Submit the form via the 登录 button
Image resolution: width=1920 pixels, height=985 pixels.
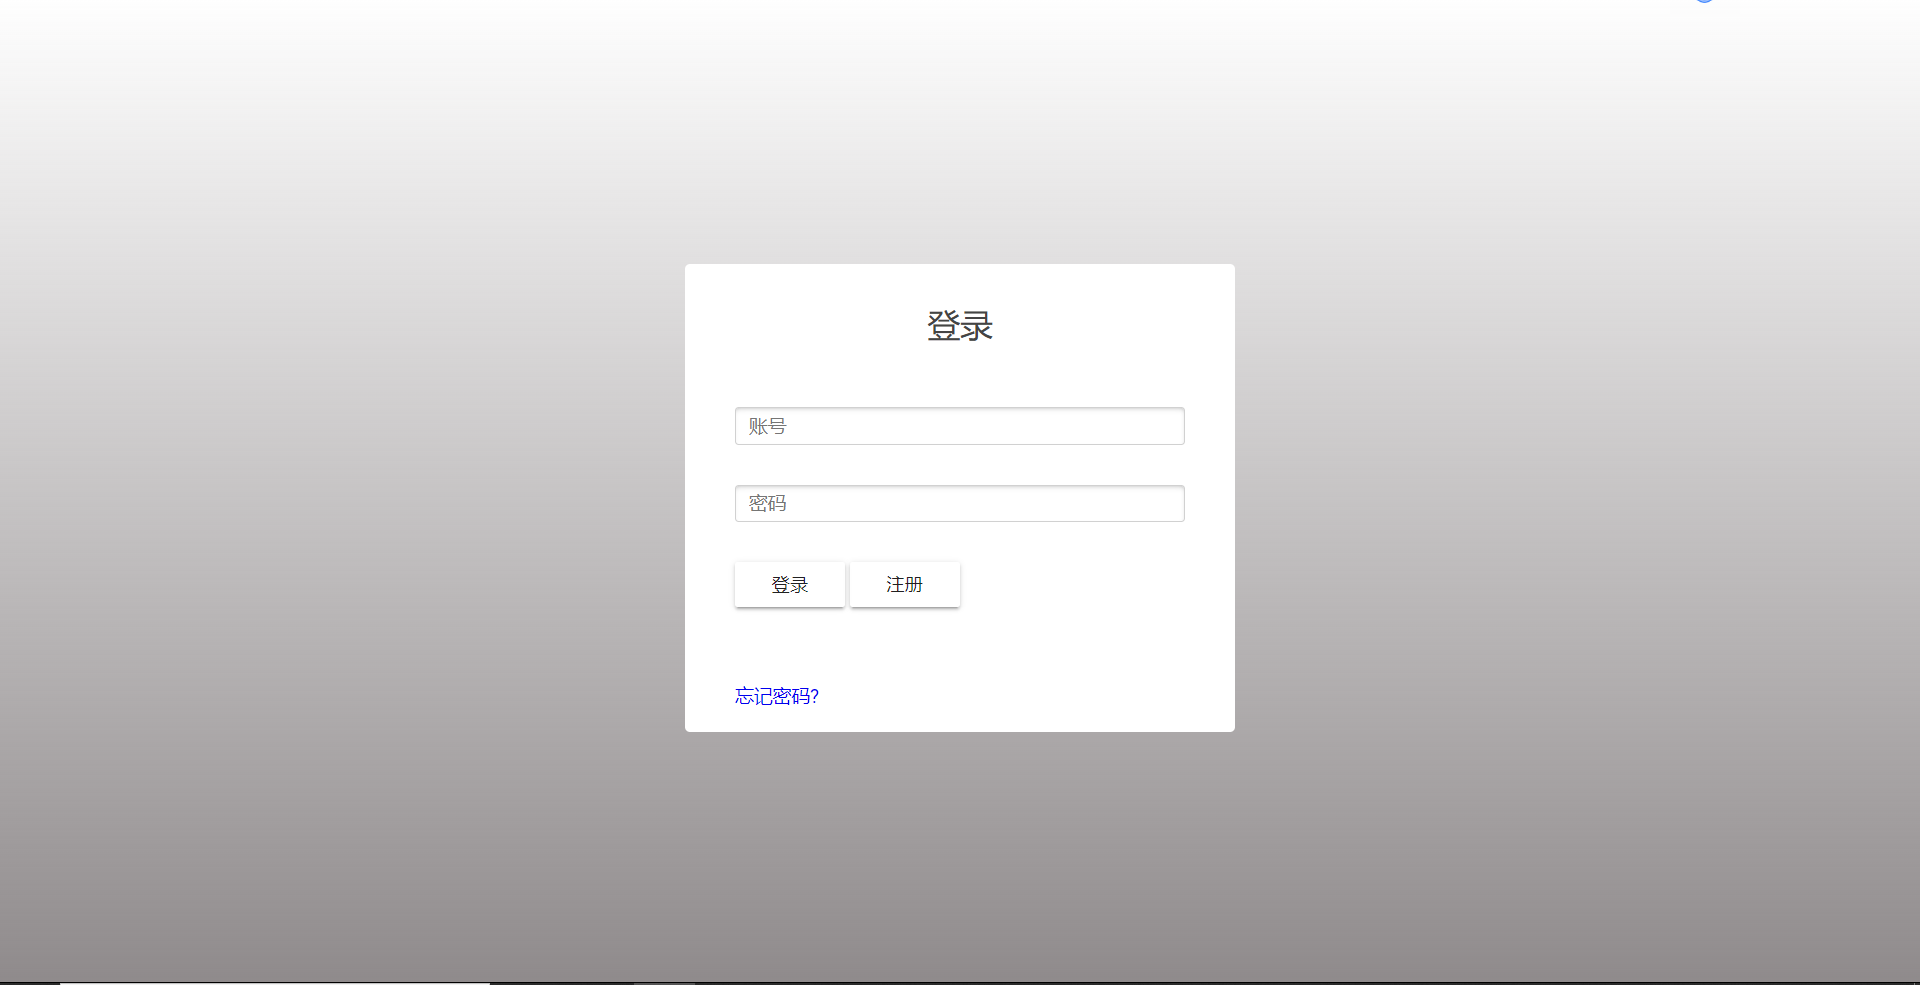point(789,584)
